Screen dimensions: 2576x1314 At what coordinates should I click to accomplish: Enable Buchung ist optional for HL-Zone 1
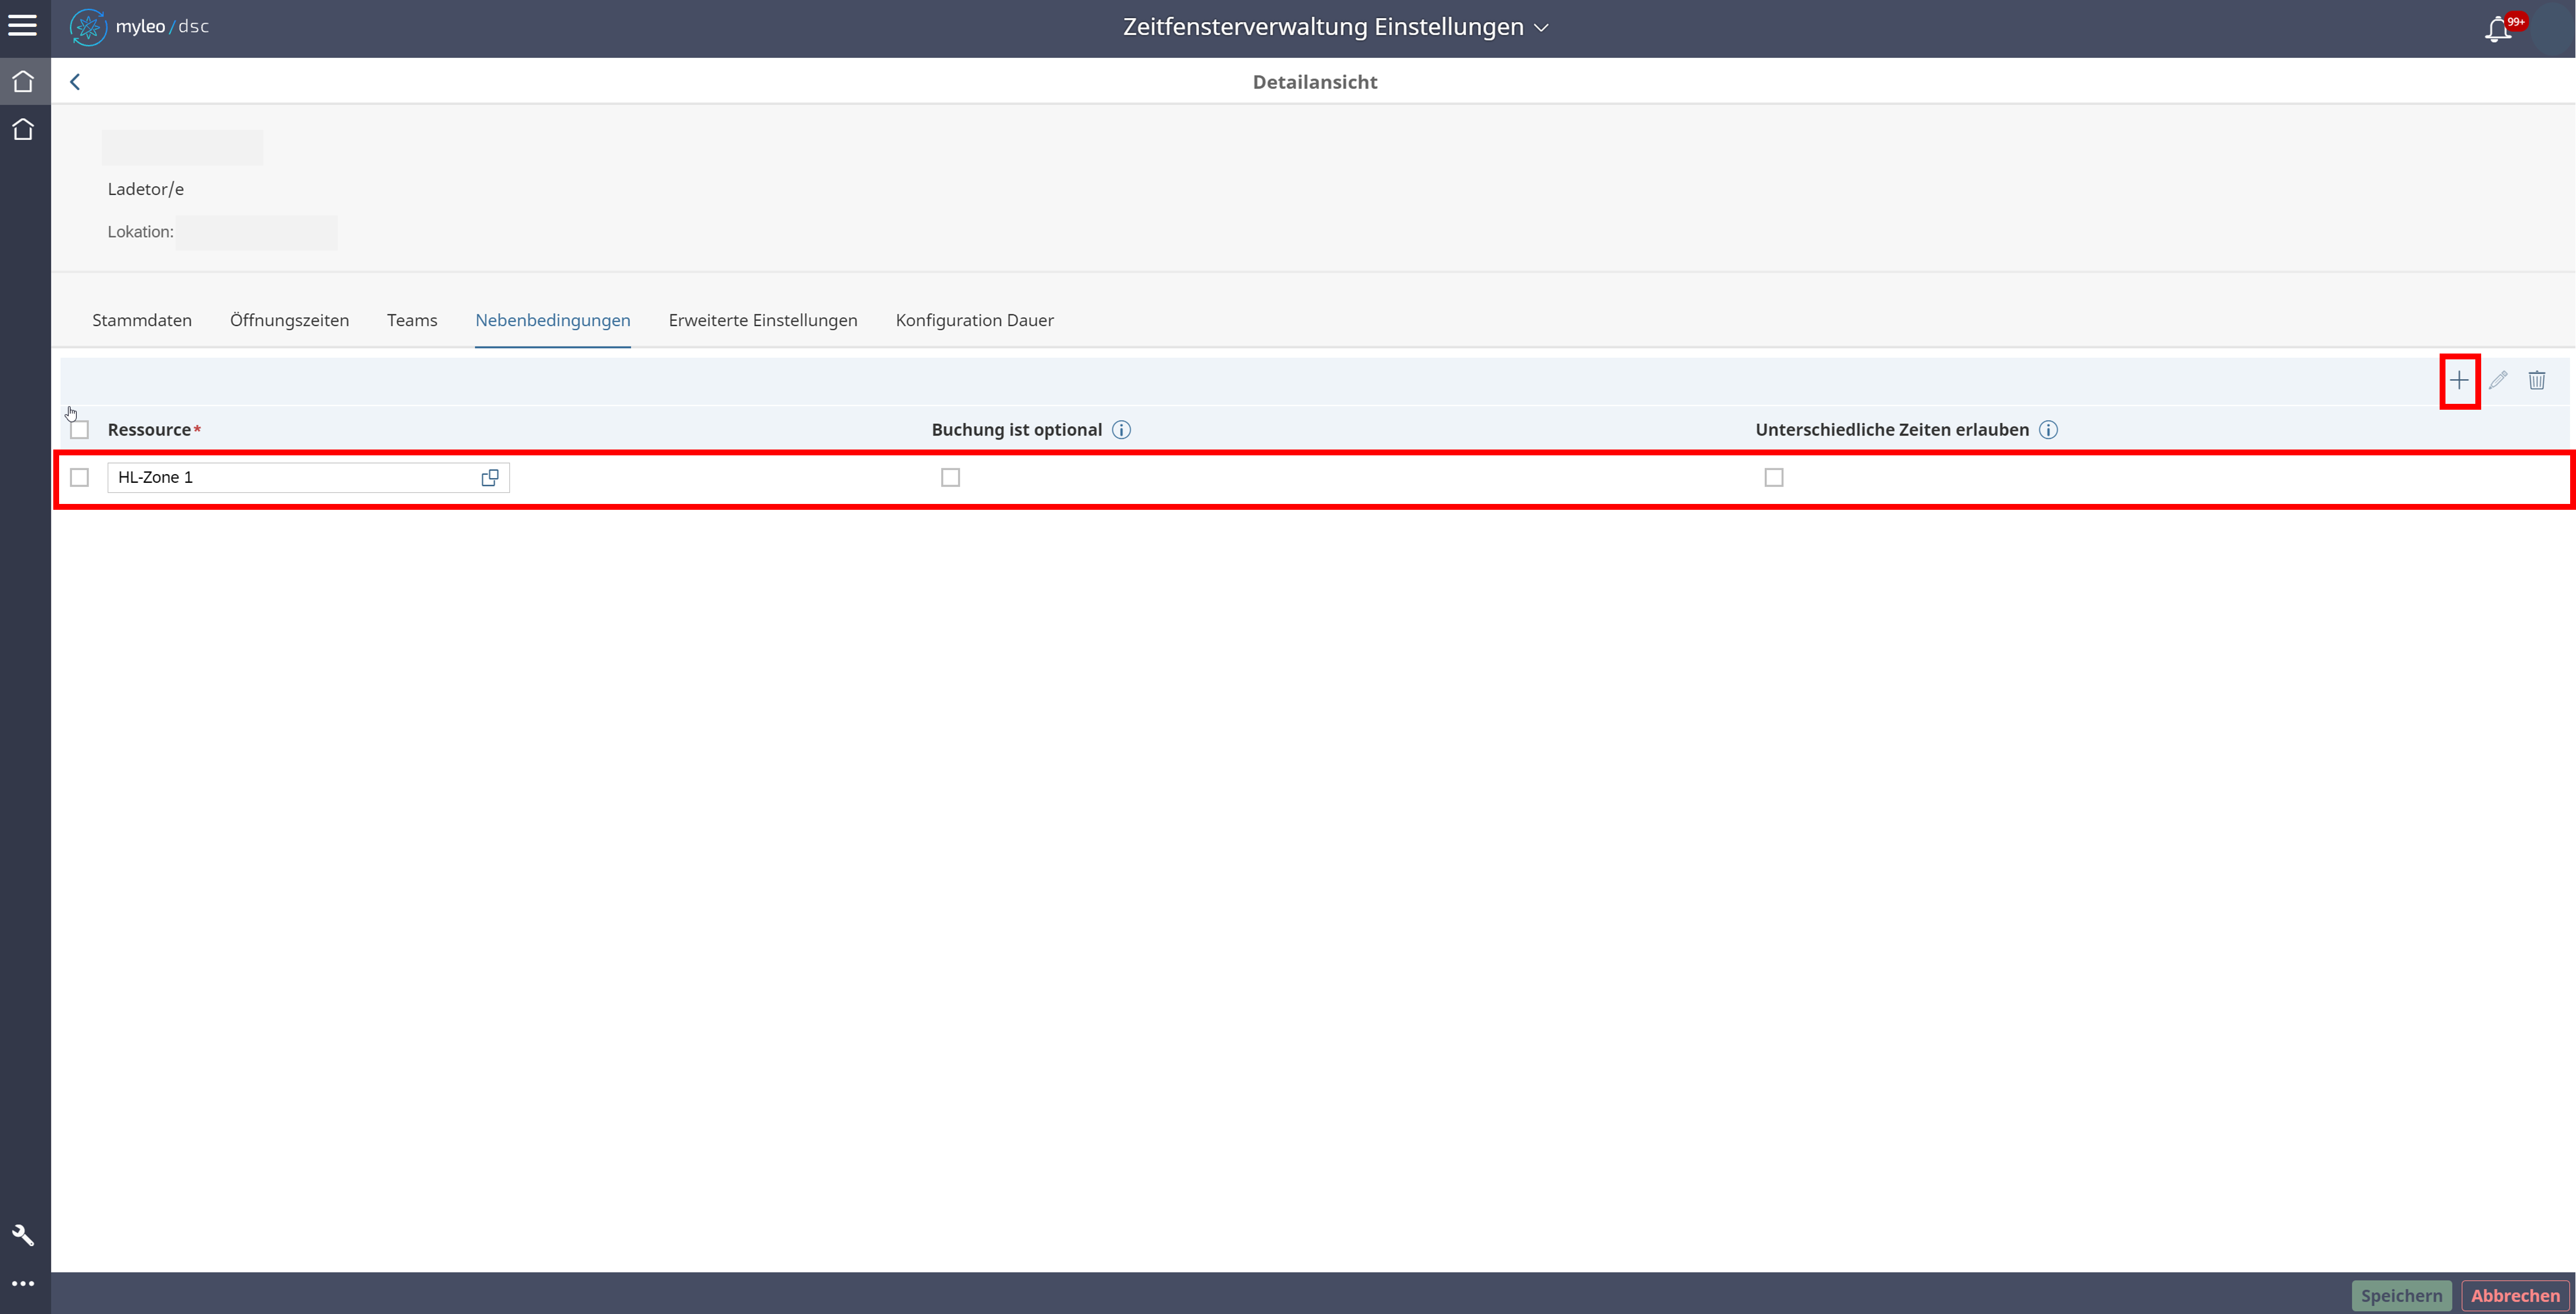950,478
